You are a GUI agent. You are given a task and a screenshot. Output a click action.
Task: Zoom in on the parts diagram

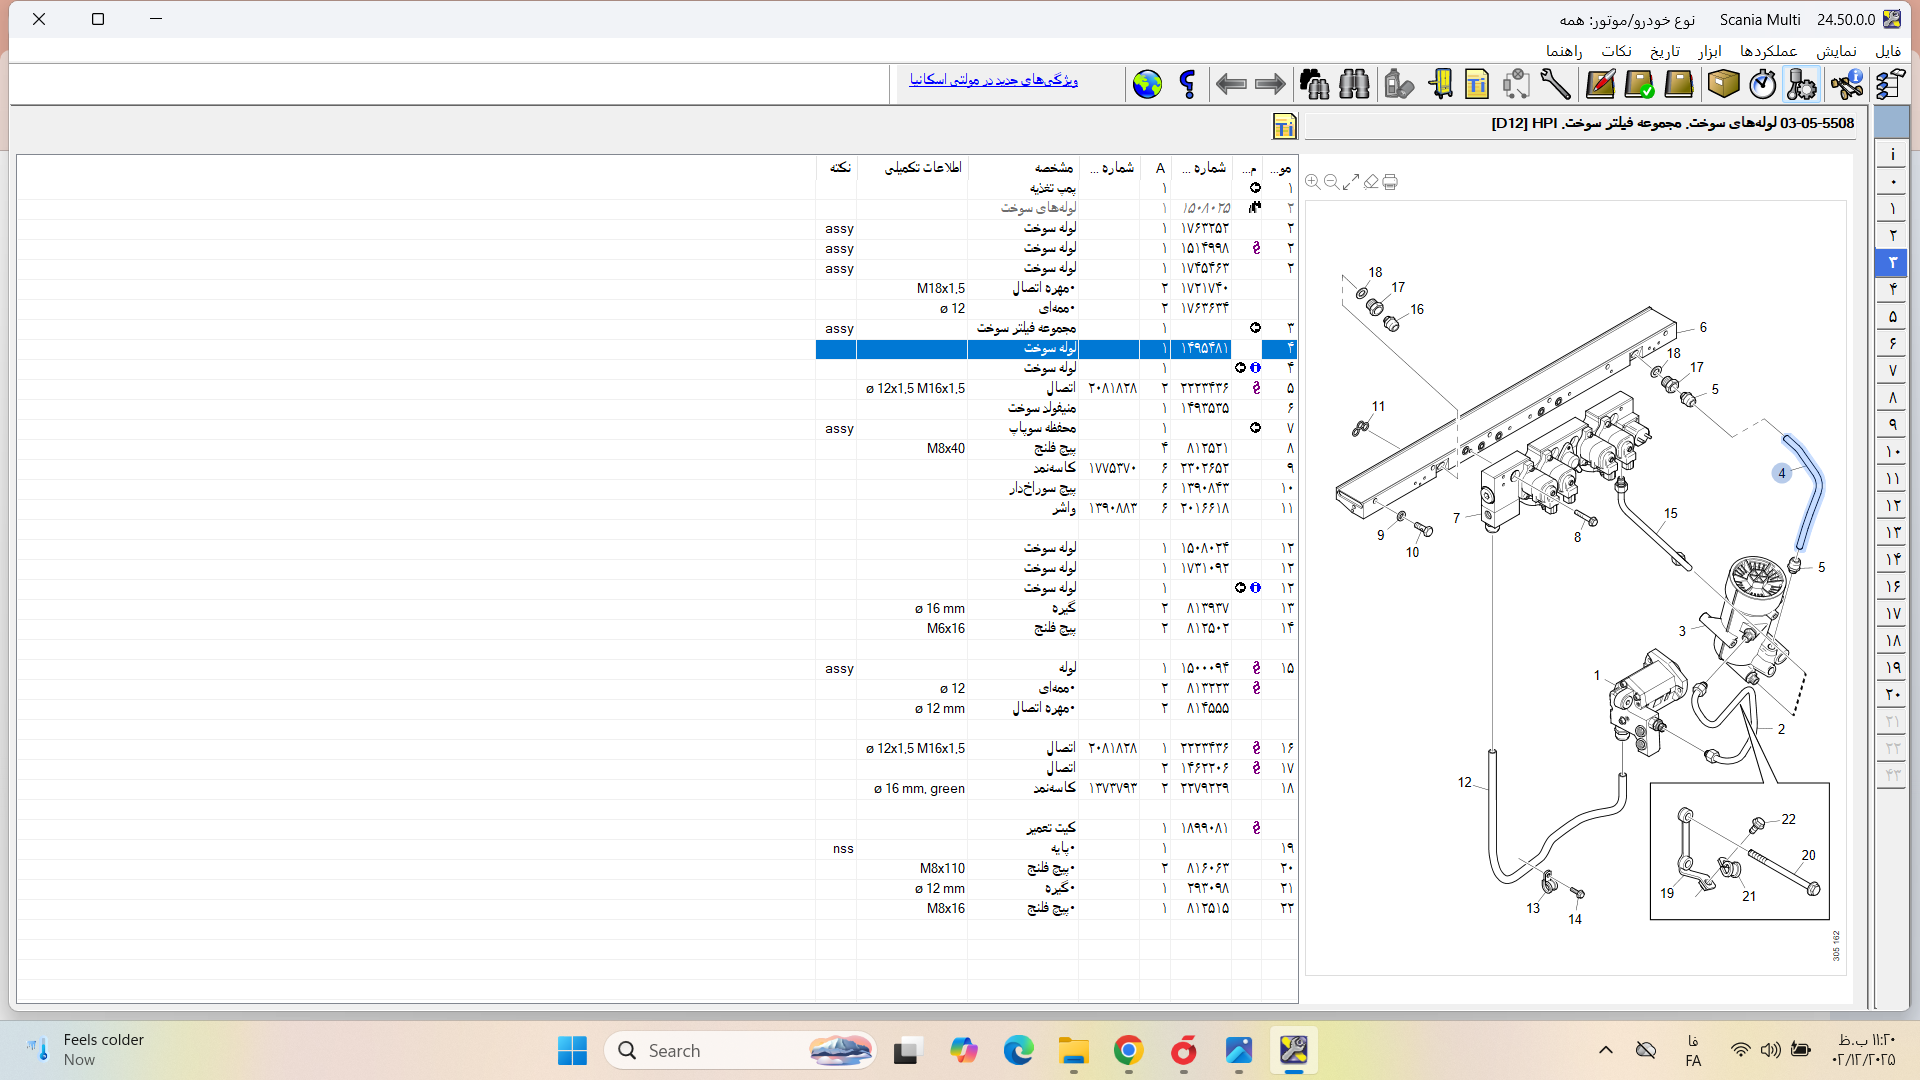pos(1312,182)
